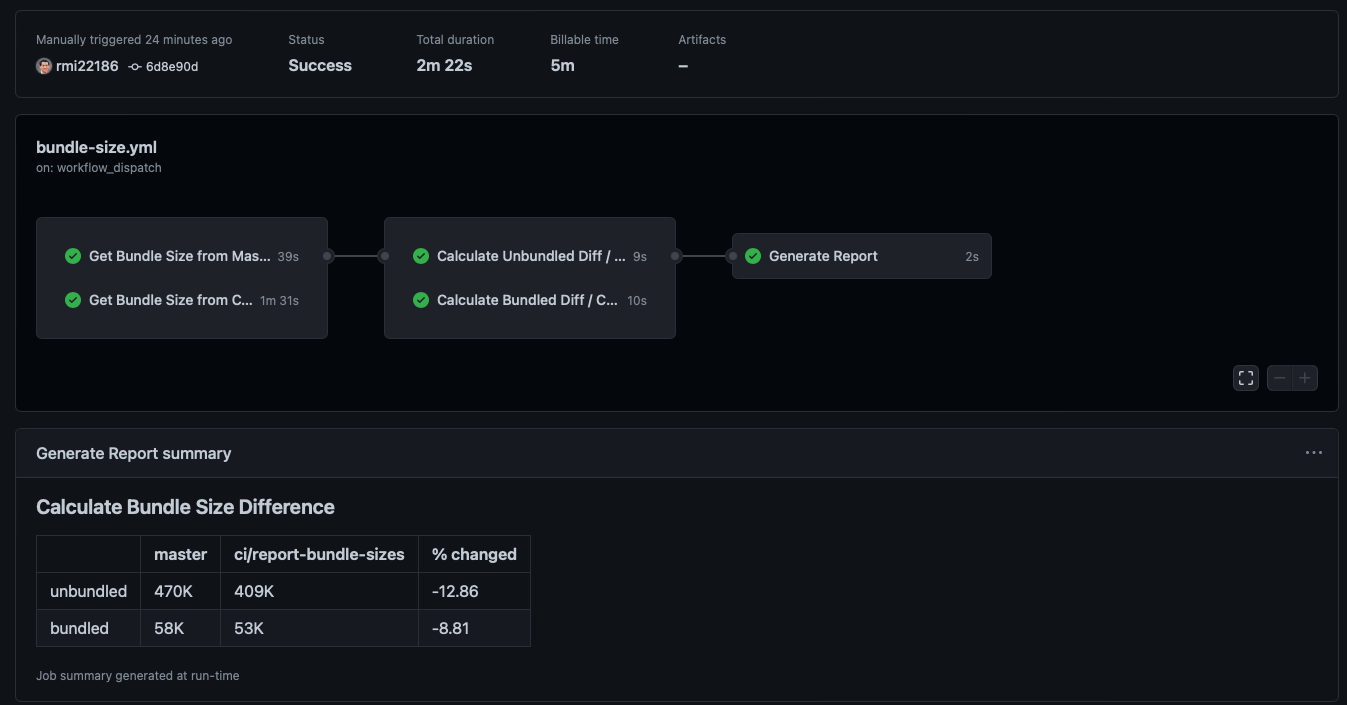Open fullscreen view of the workflow graph
The width and height of the screenshot is (1347, 705).
(1245, 378)
